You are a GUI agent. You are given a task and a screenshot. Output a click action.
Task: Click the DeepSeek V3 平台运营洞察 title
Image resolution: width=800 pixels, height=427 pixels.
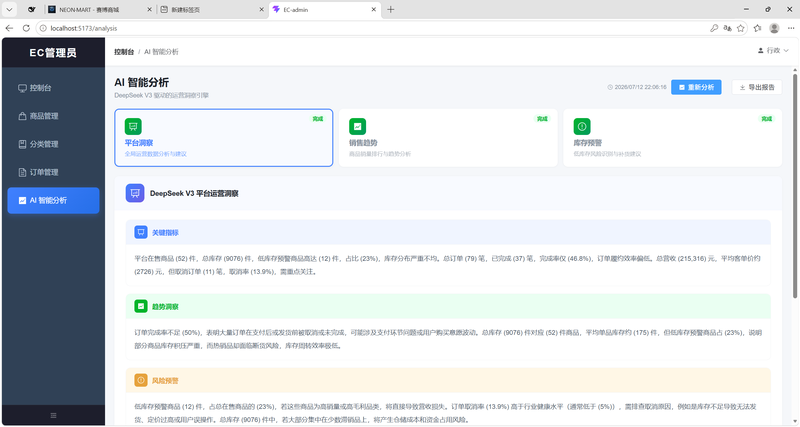pos(194,193)
